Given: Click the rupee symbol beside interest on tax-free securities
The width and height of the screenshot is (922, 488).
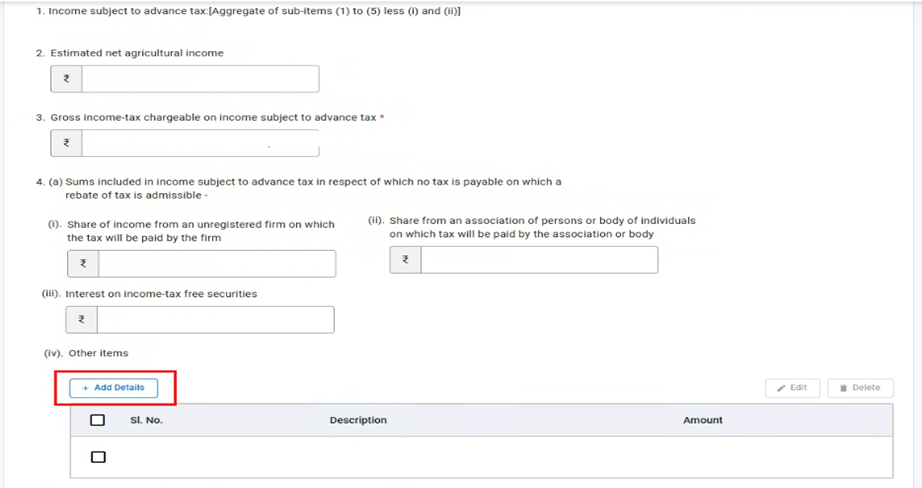Looking at the screenshot, I should (81, 320).
